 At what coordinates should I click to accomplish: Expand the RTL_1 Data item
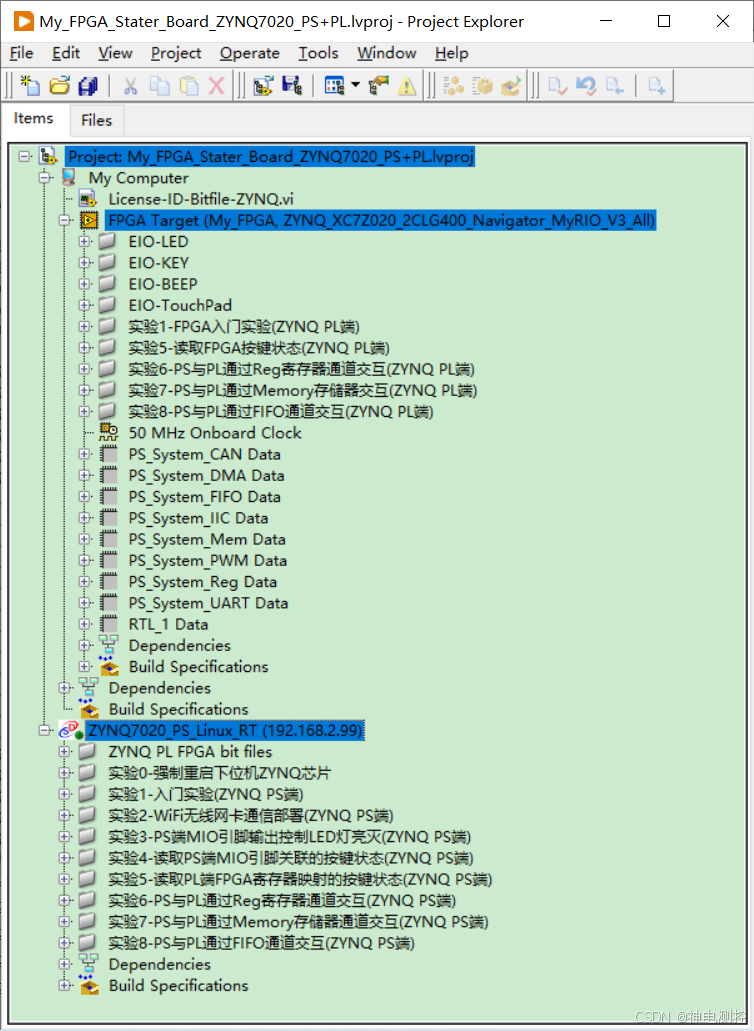point(84,624)
